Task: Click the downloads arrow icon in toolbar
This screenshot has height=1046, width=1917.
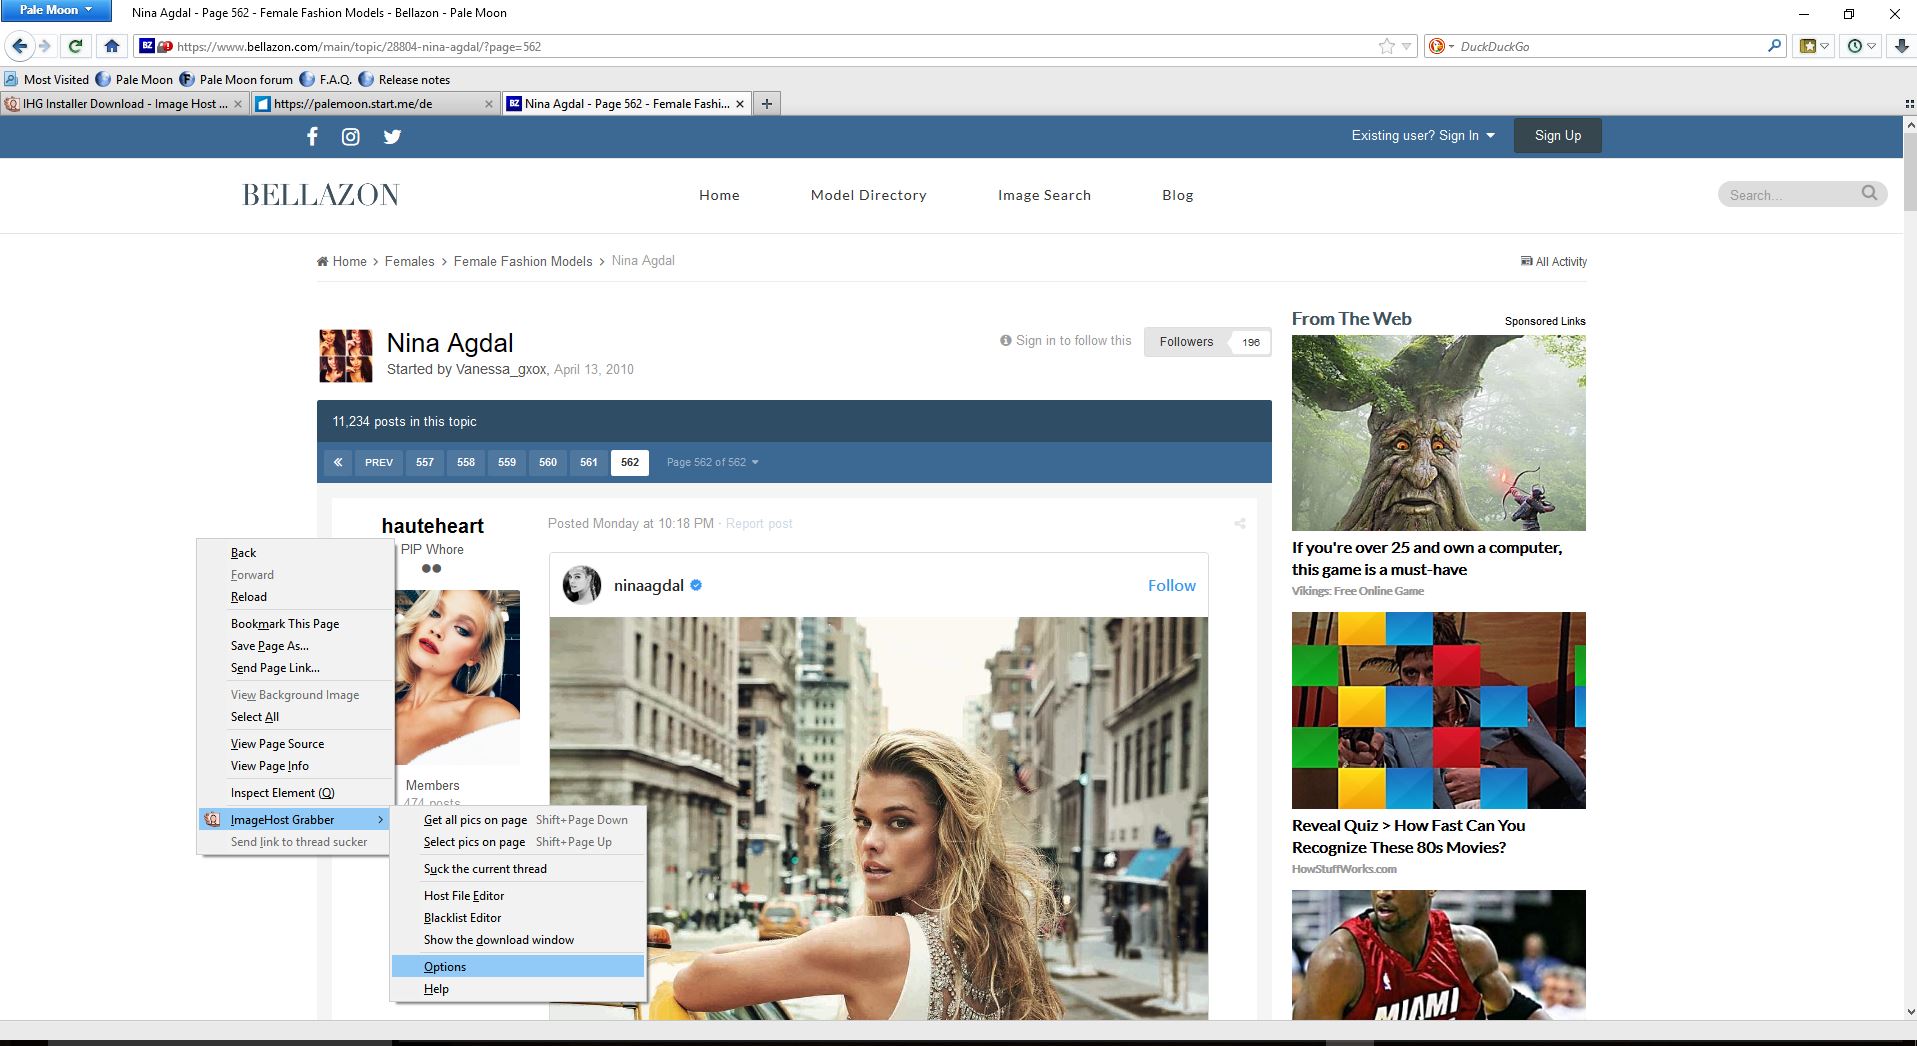Action: point(1900,46)
